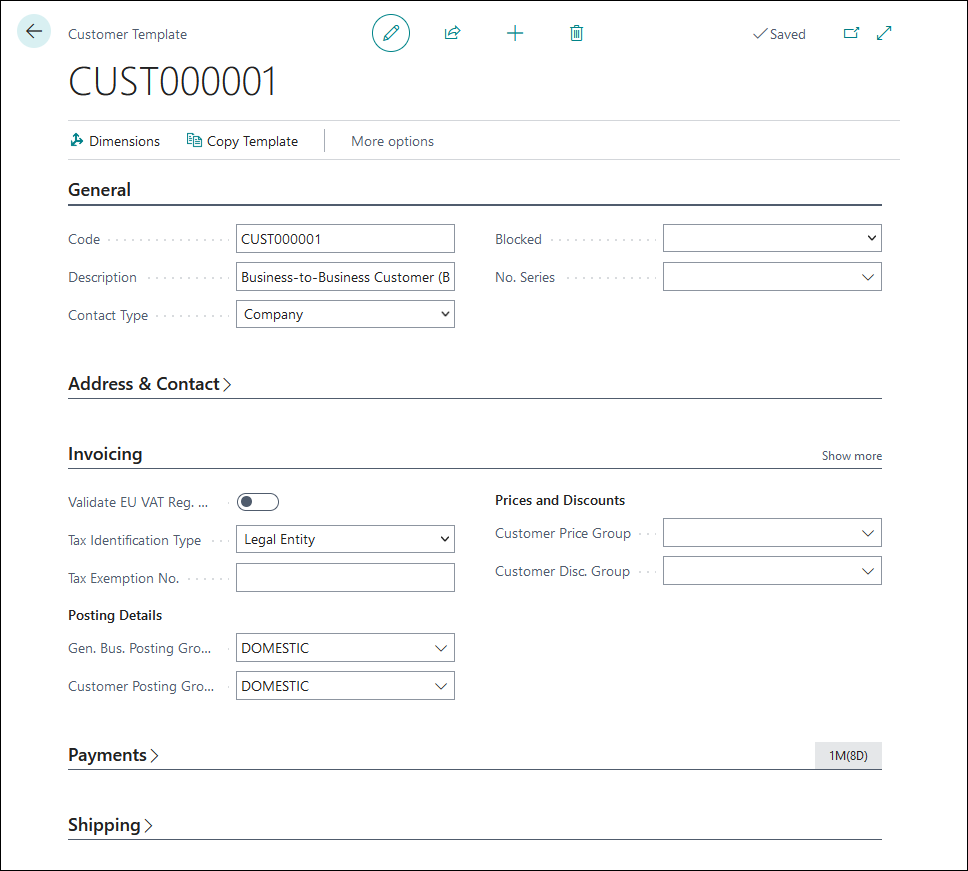Click the Posting Details heading
This screenshot has width=968, height=871.
coord(115,615)
